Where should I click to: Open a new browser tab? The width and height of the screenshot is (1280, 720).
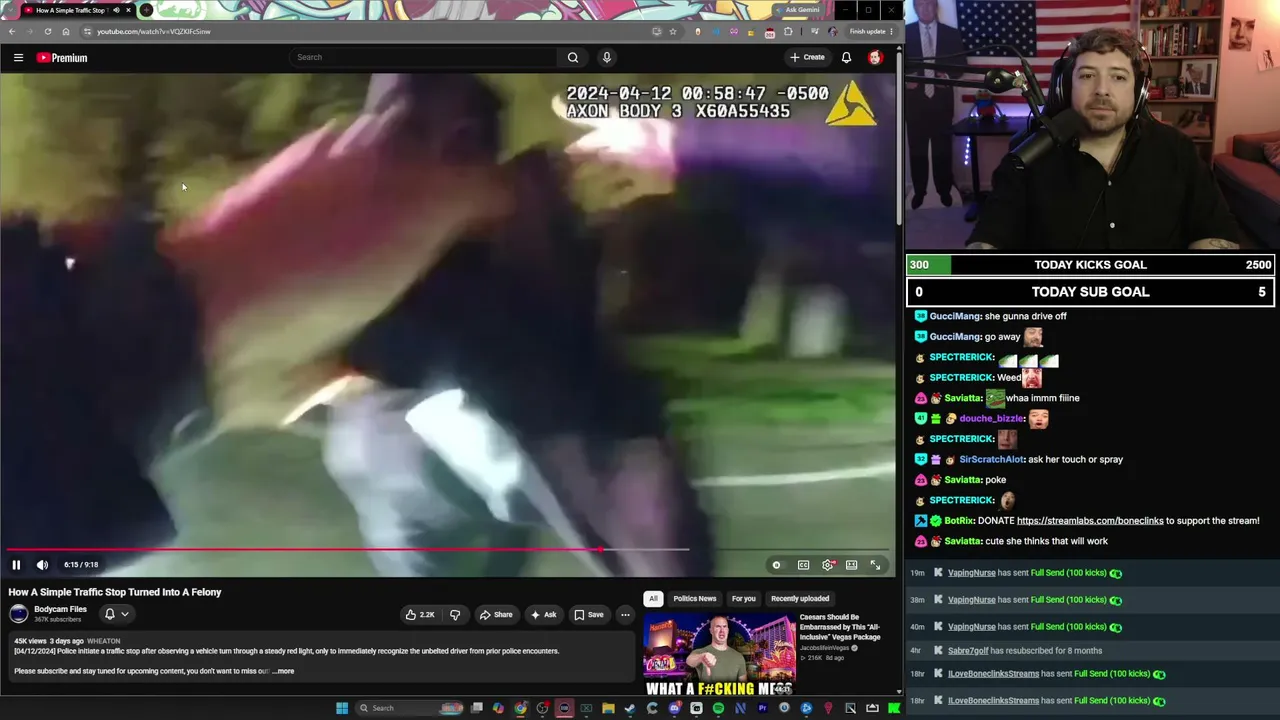pos(146,10)
